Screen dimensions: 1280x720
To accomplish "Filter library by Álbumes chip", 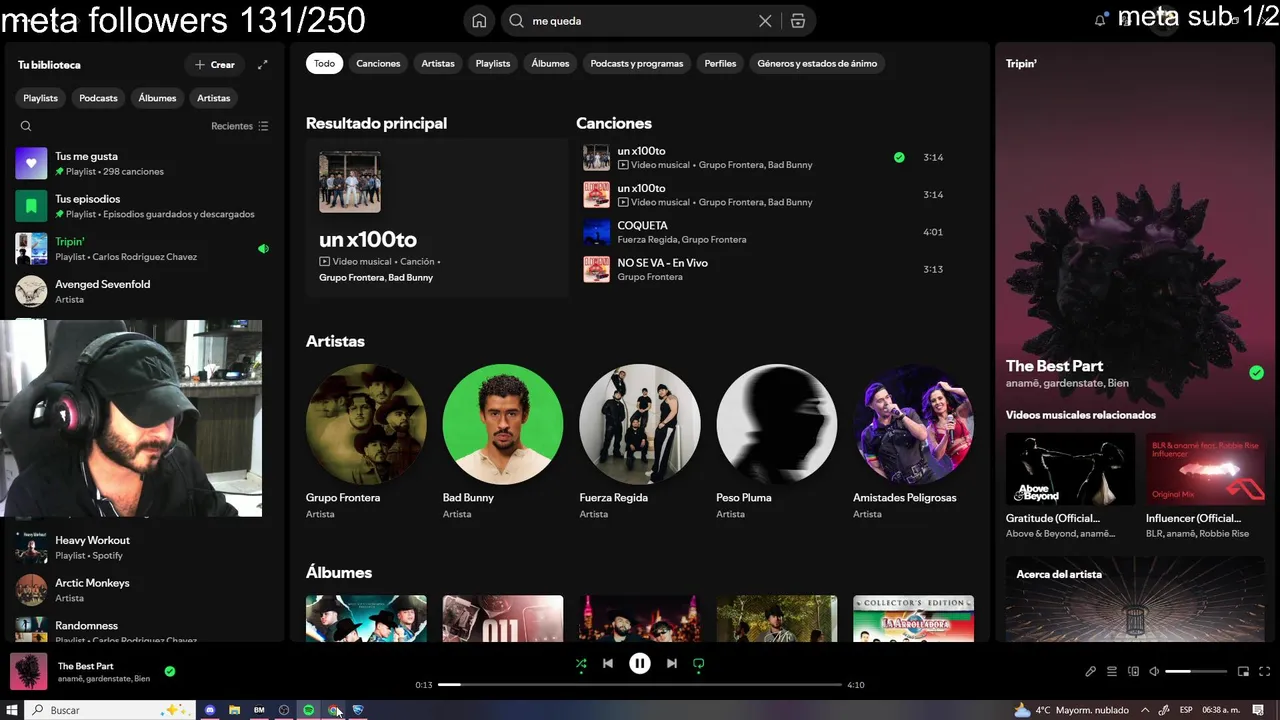I will (x=157, y=98).
